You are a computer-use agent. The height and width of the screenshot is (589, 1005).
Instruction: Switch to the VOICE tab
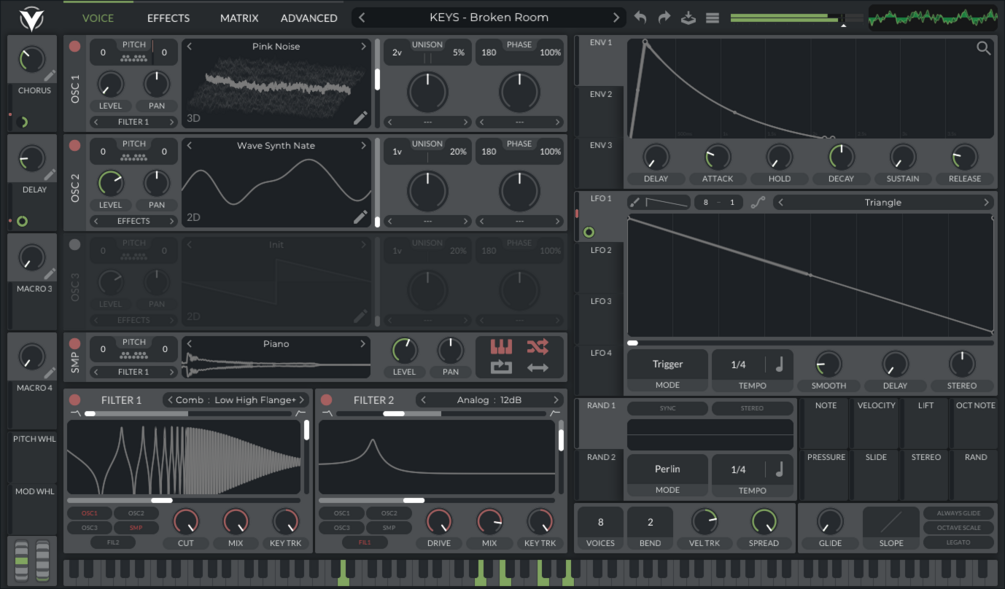[98, 18]
